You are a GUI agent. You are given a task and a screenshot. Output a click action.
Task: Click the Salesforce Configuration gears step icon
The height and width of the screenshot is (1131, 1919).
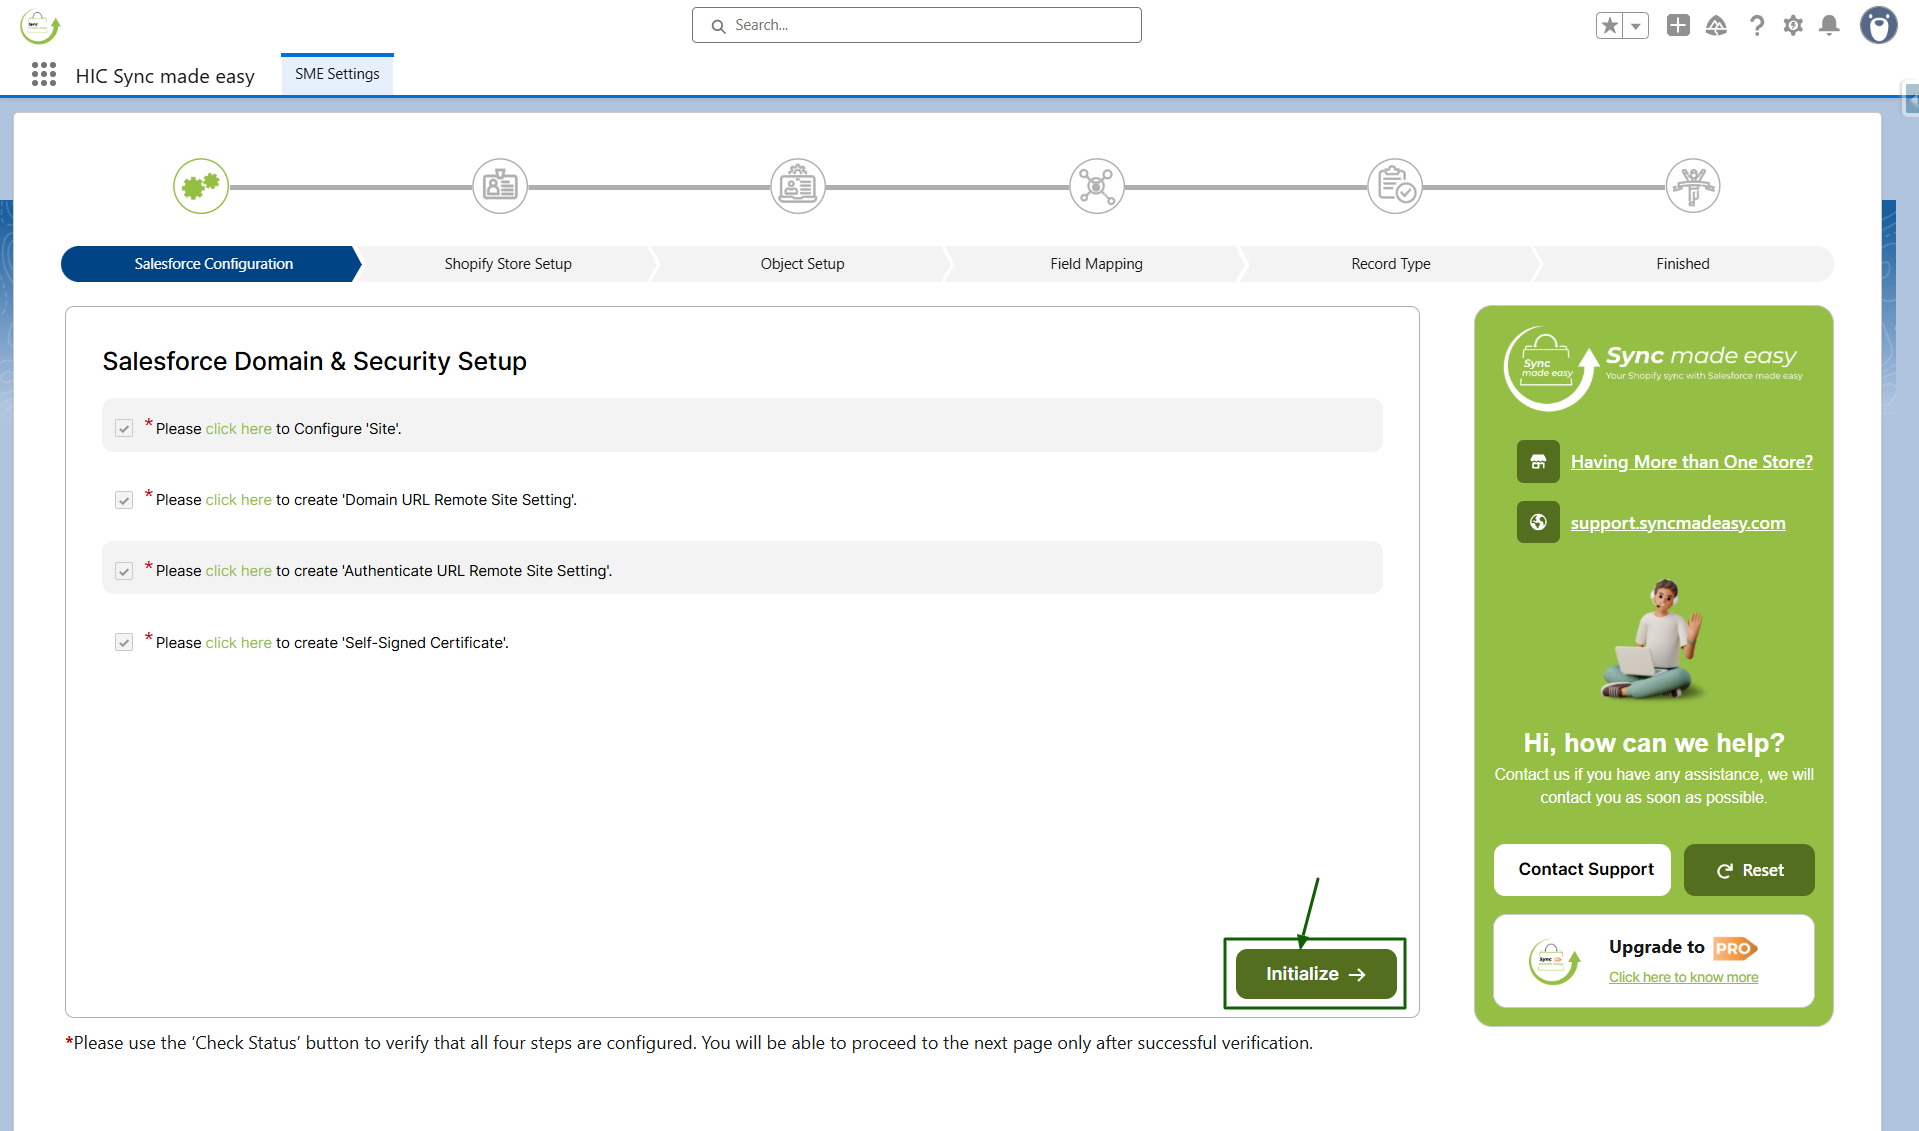(x=201, y=186)
